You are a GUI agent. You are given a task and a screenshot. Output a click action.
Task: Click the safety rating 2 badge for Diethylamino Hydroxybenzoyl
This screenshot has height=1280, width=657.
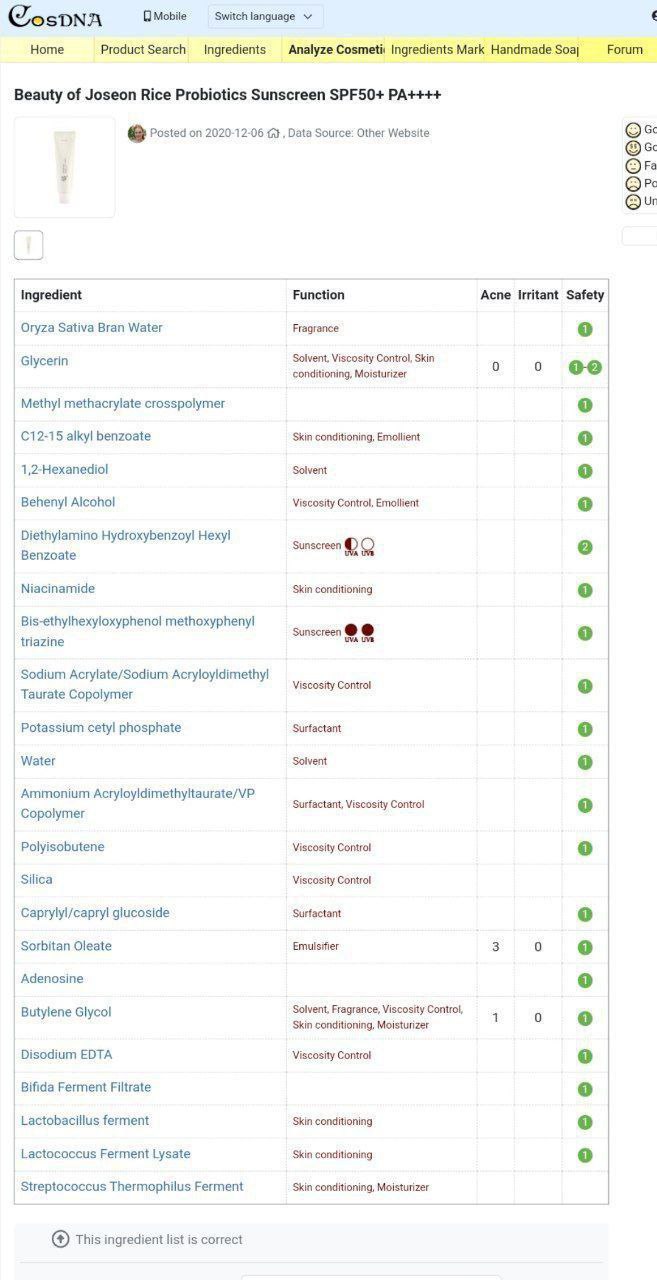[585, 547]
